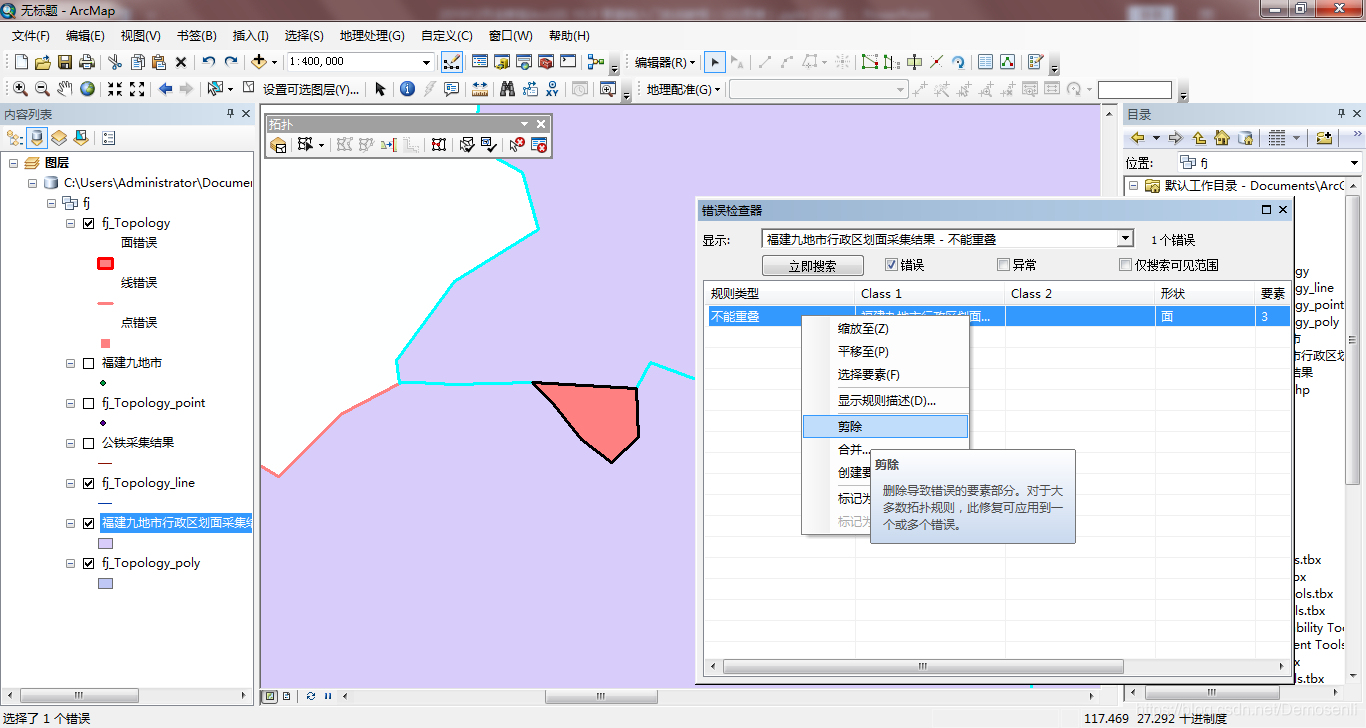Open the 地理处理(G) menu
This screenshot has height=728, width=1366.
coord(372,36)
